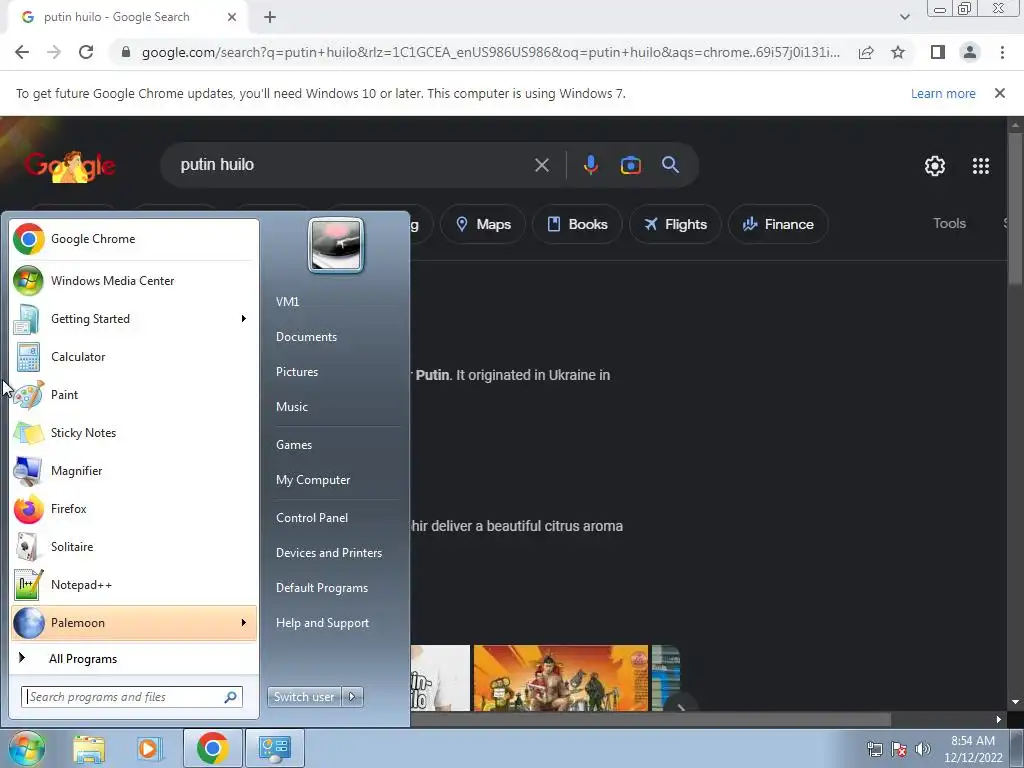This screenshot has height=768, width=1024.
Task: Expand Getting Started submenu arrow
Action: [x=244, y=319]
